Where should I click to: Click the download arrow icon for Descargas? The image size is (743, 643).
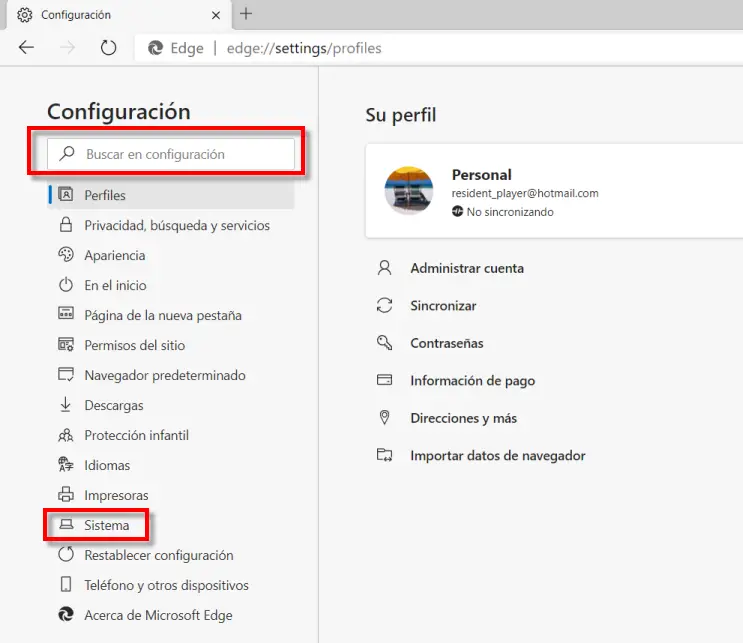click(x=66, y=405)
